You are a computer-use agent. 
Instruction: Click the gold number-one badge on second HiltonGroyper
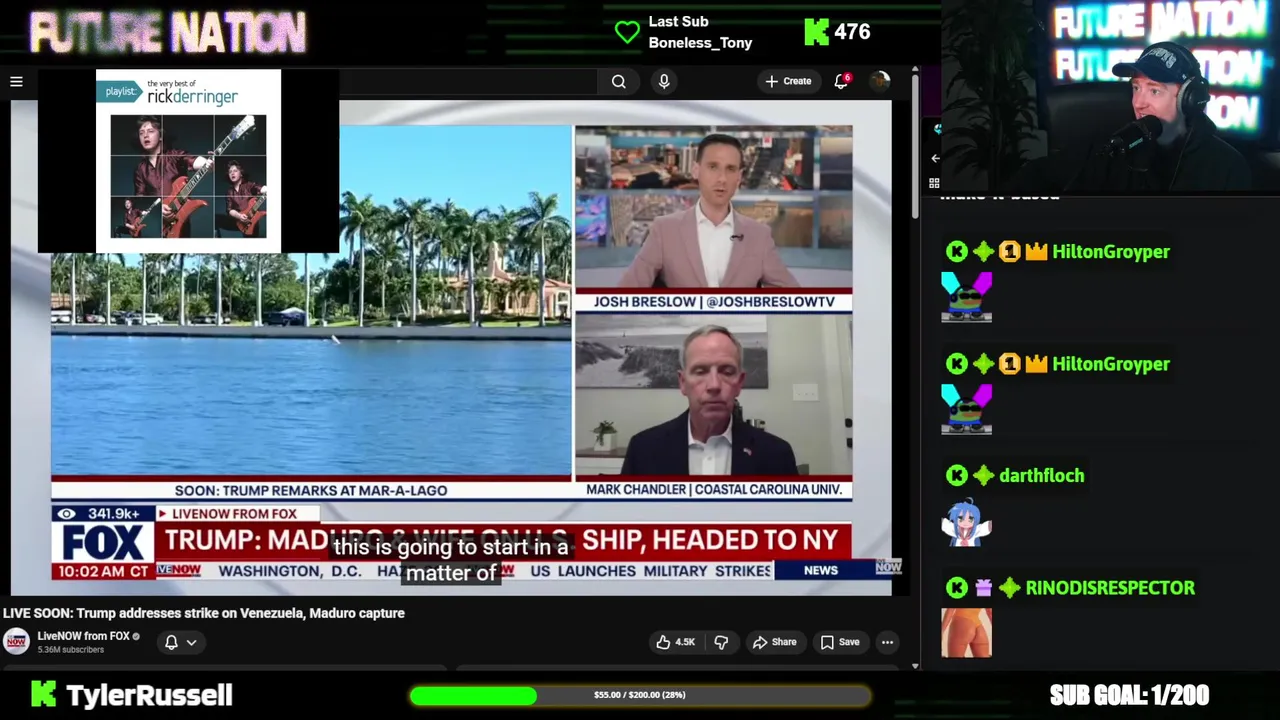tap(1010, 364)
